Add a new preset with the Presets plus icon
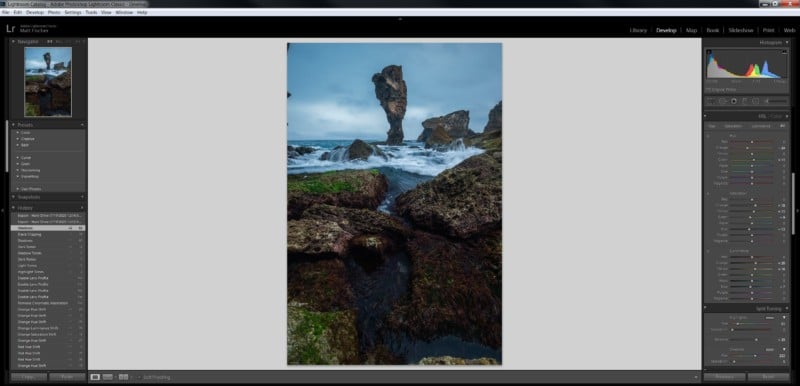Image resolution: width=800 pixels, height=386 pixels. [x=82, y=125]
